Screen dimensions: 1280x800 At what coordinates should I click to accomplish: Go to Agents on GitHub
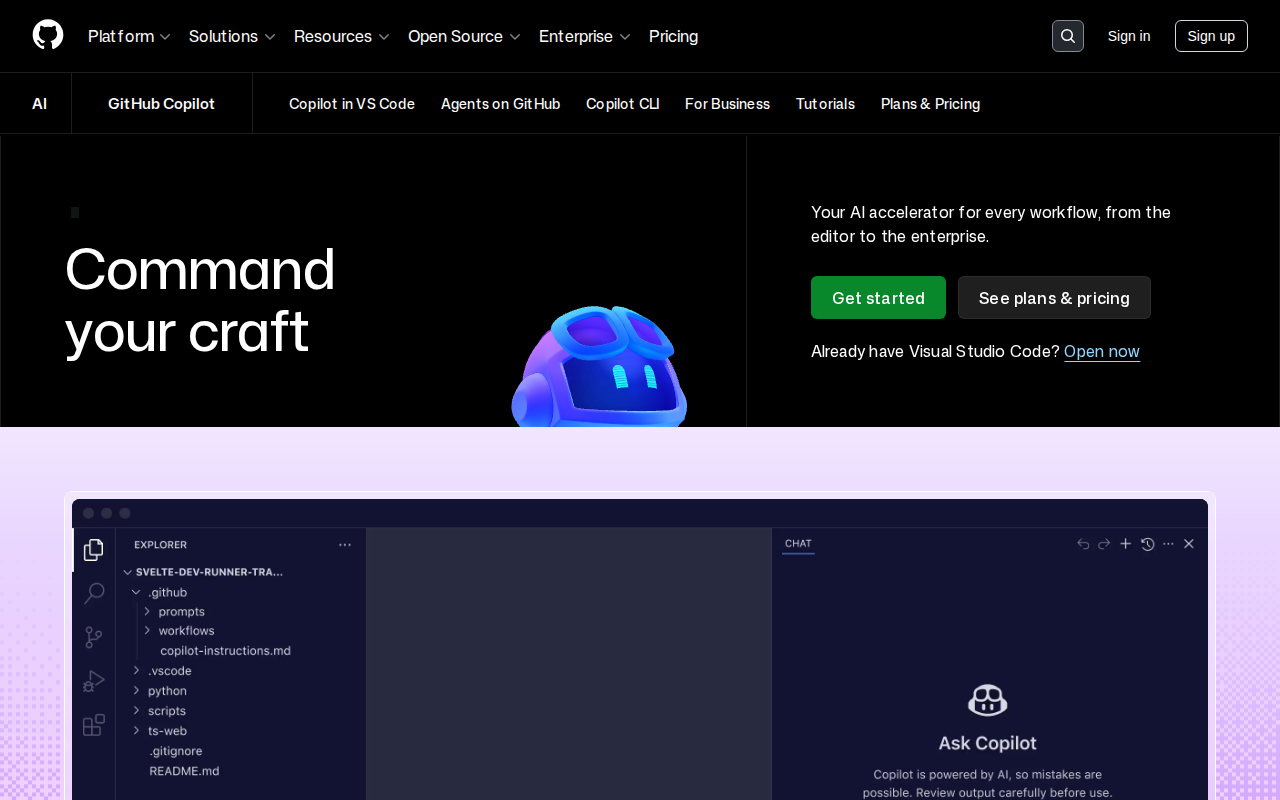coord(500,104)
